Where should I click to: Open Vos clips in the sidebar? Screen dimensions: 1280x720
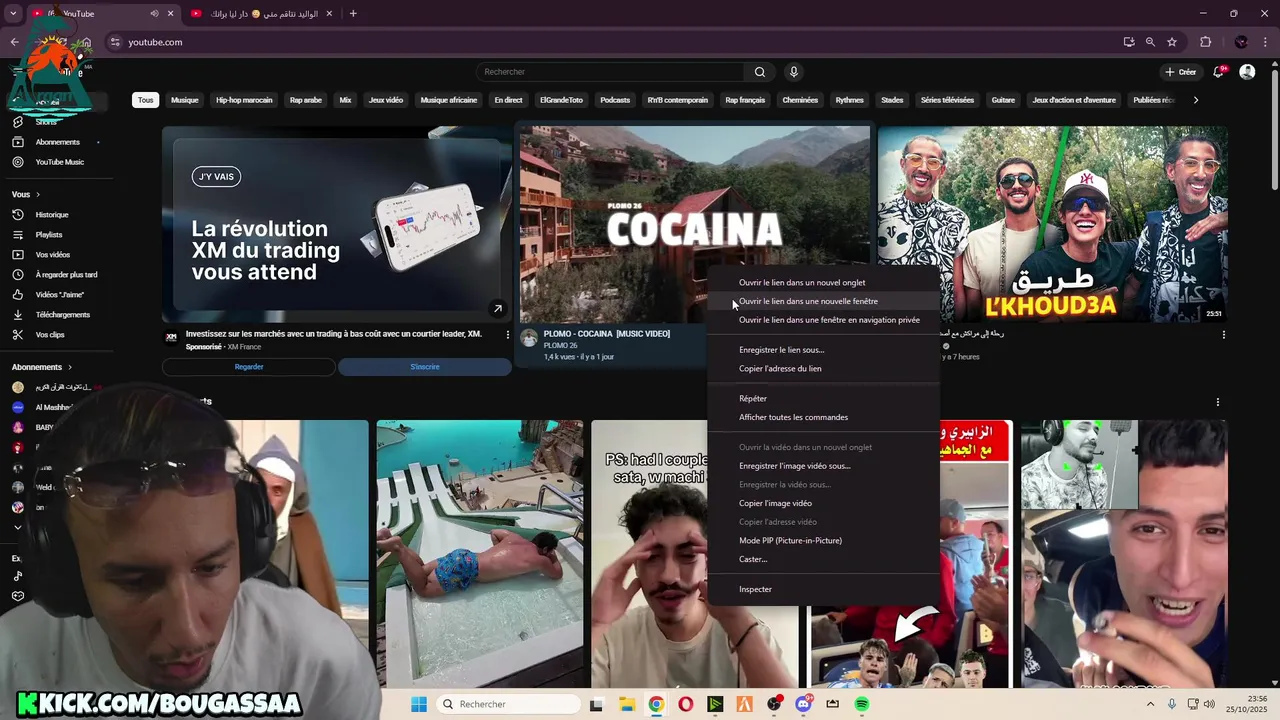pos(50,335)
